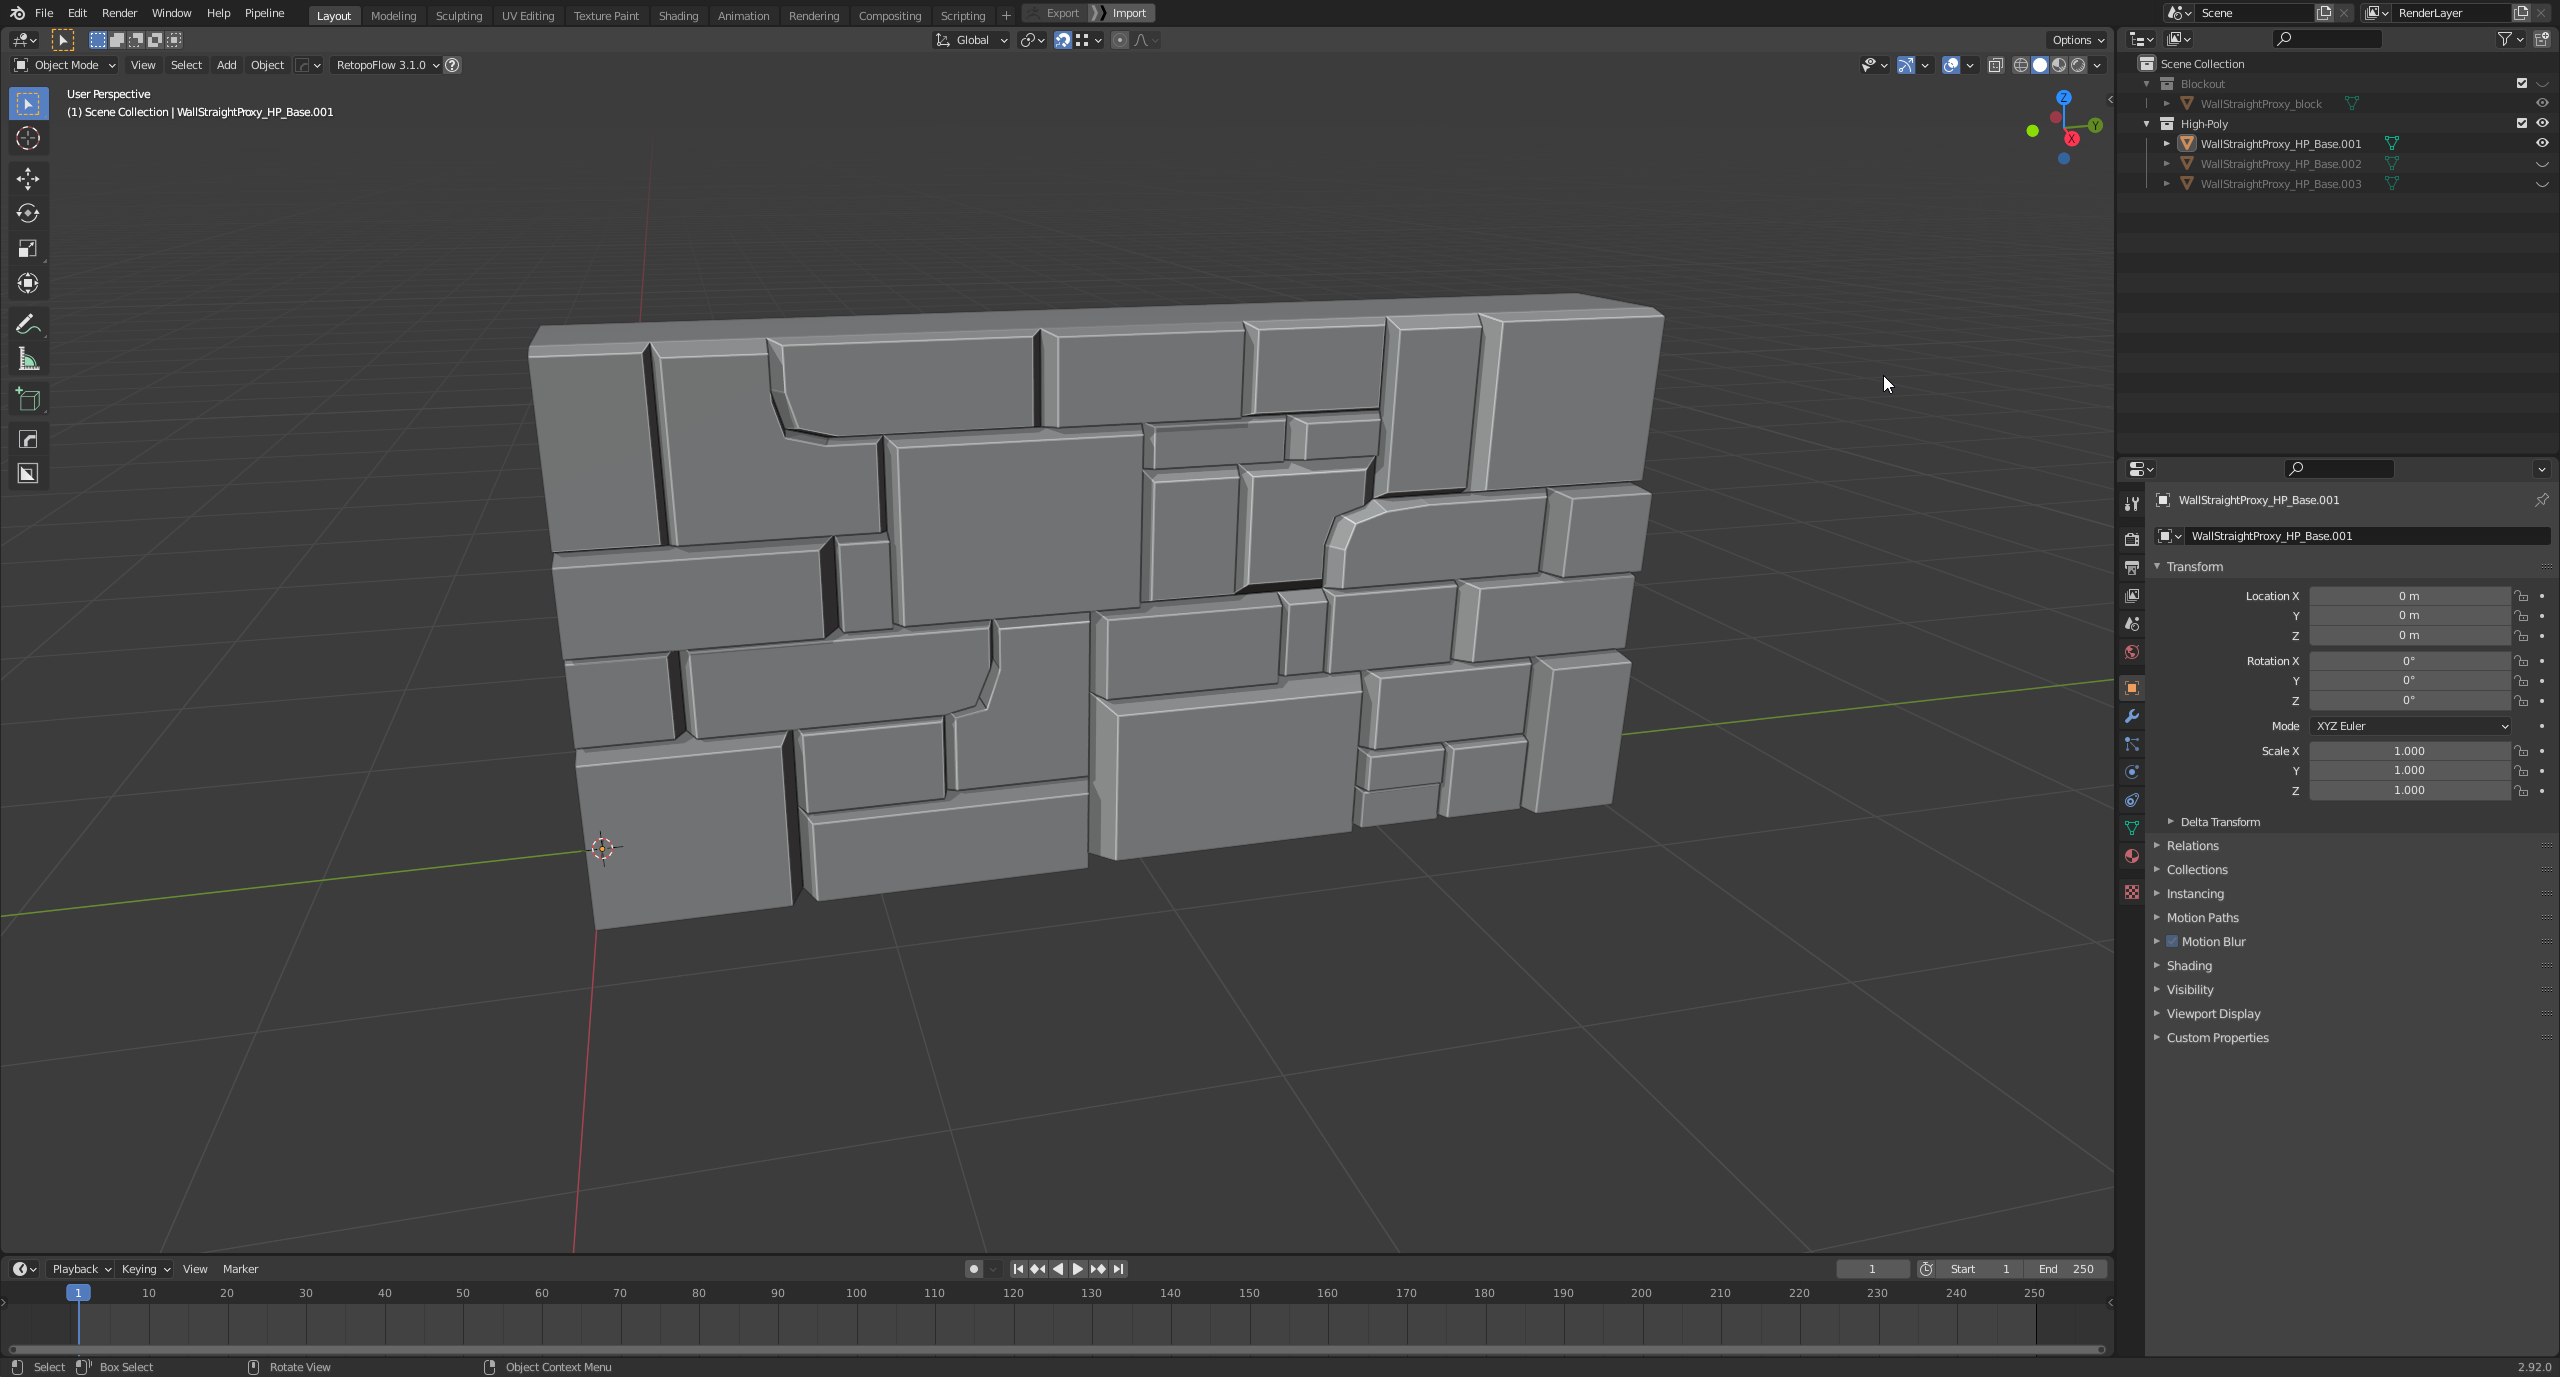Toggle Blockout collection exclude checkbox
This screenshot has height=1377, width=2560.
click(x=2521, y=84)
